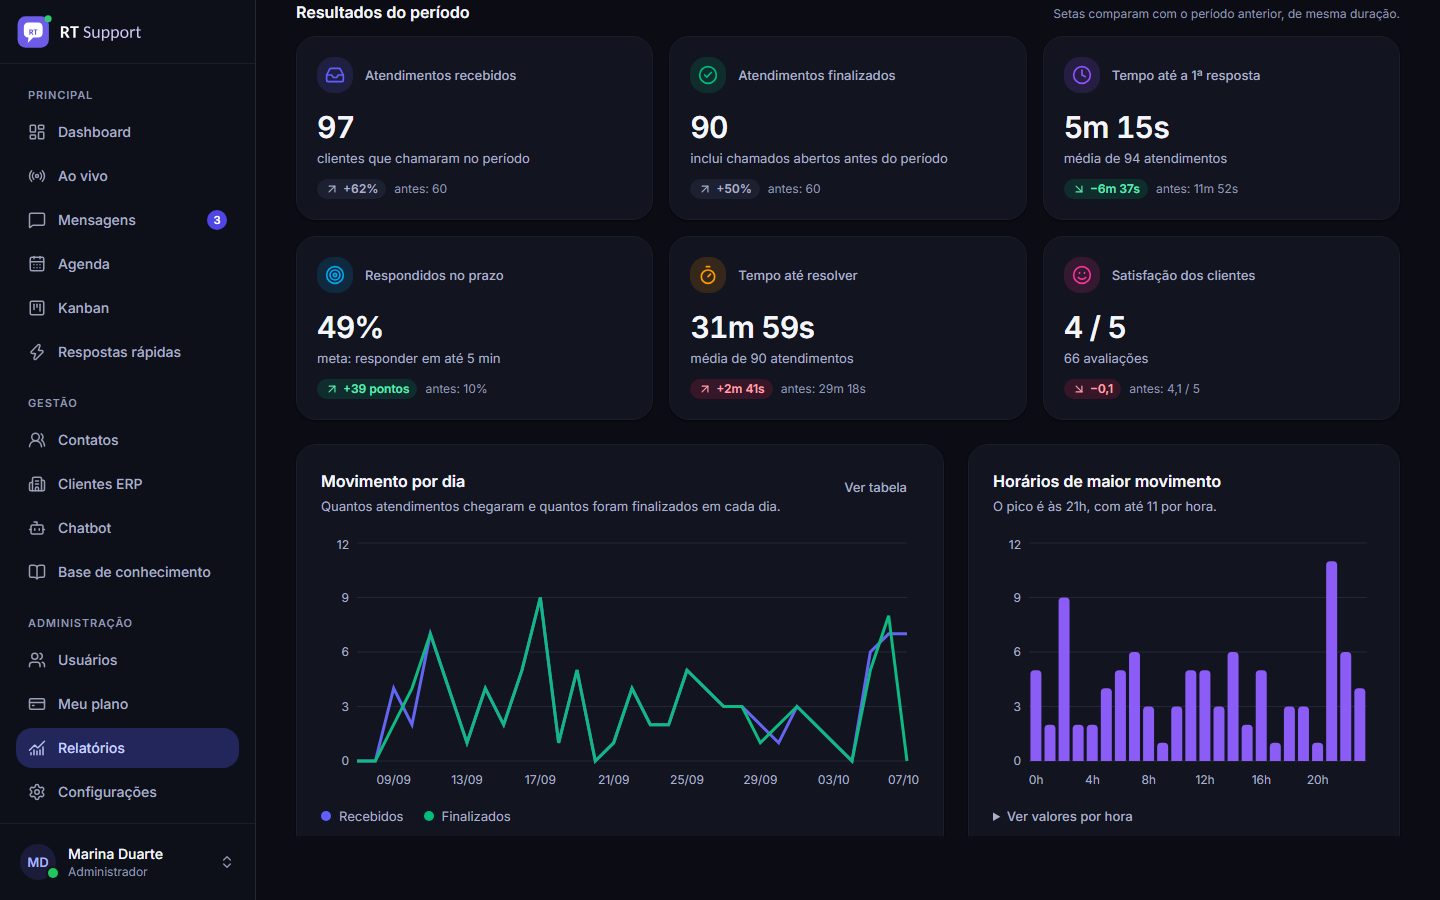Click the +62% trend badge

351,188
